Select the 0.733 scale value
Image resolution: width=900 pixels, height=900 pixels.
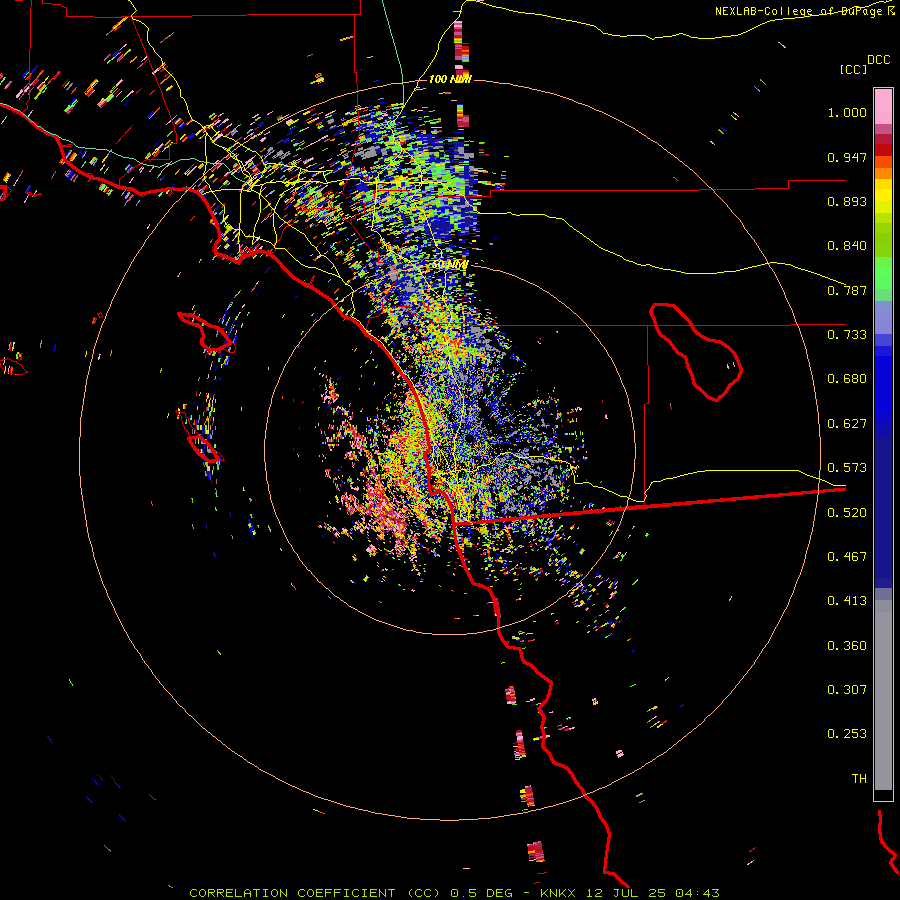[847, 335]
